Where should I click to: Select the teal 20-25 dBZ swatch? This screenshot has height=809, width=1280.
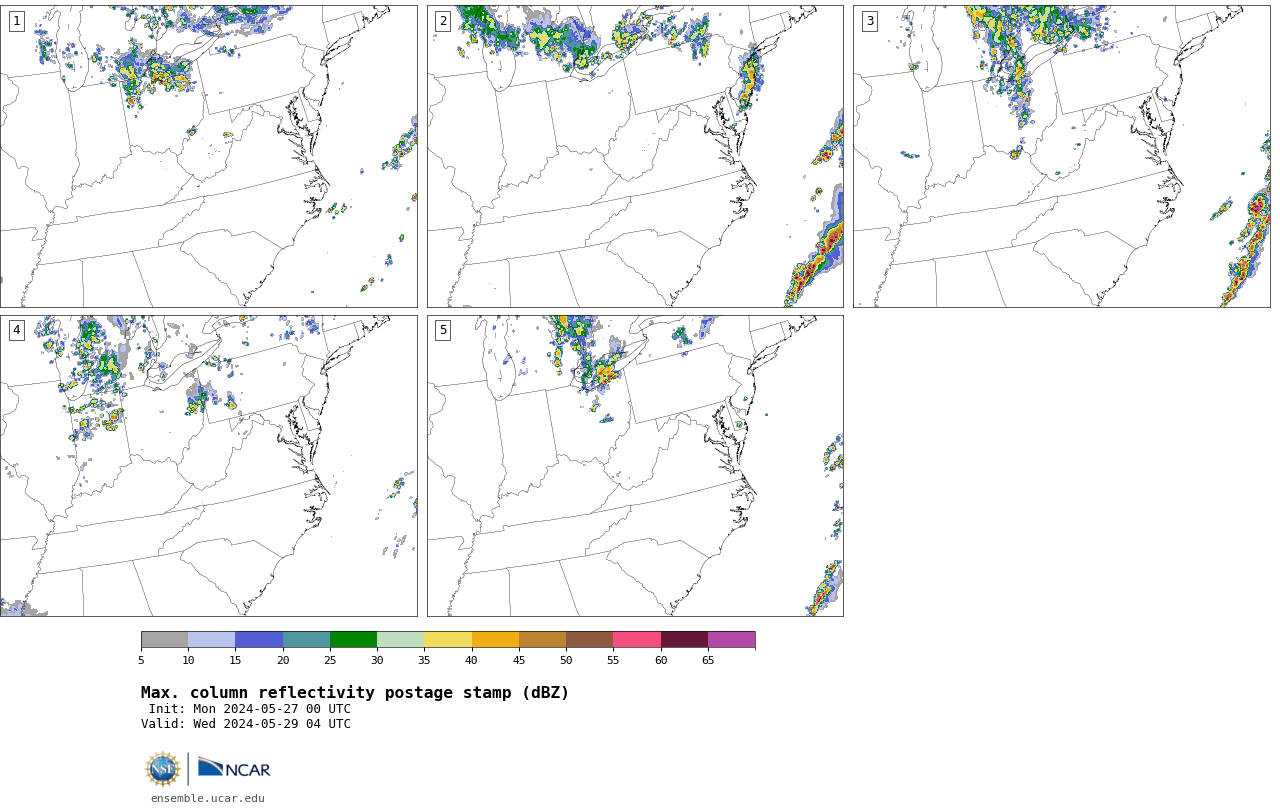click(306, 640)
